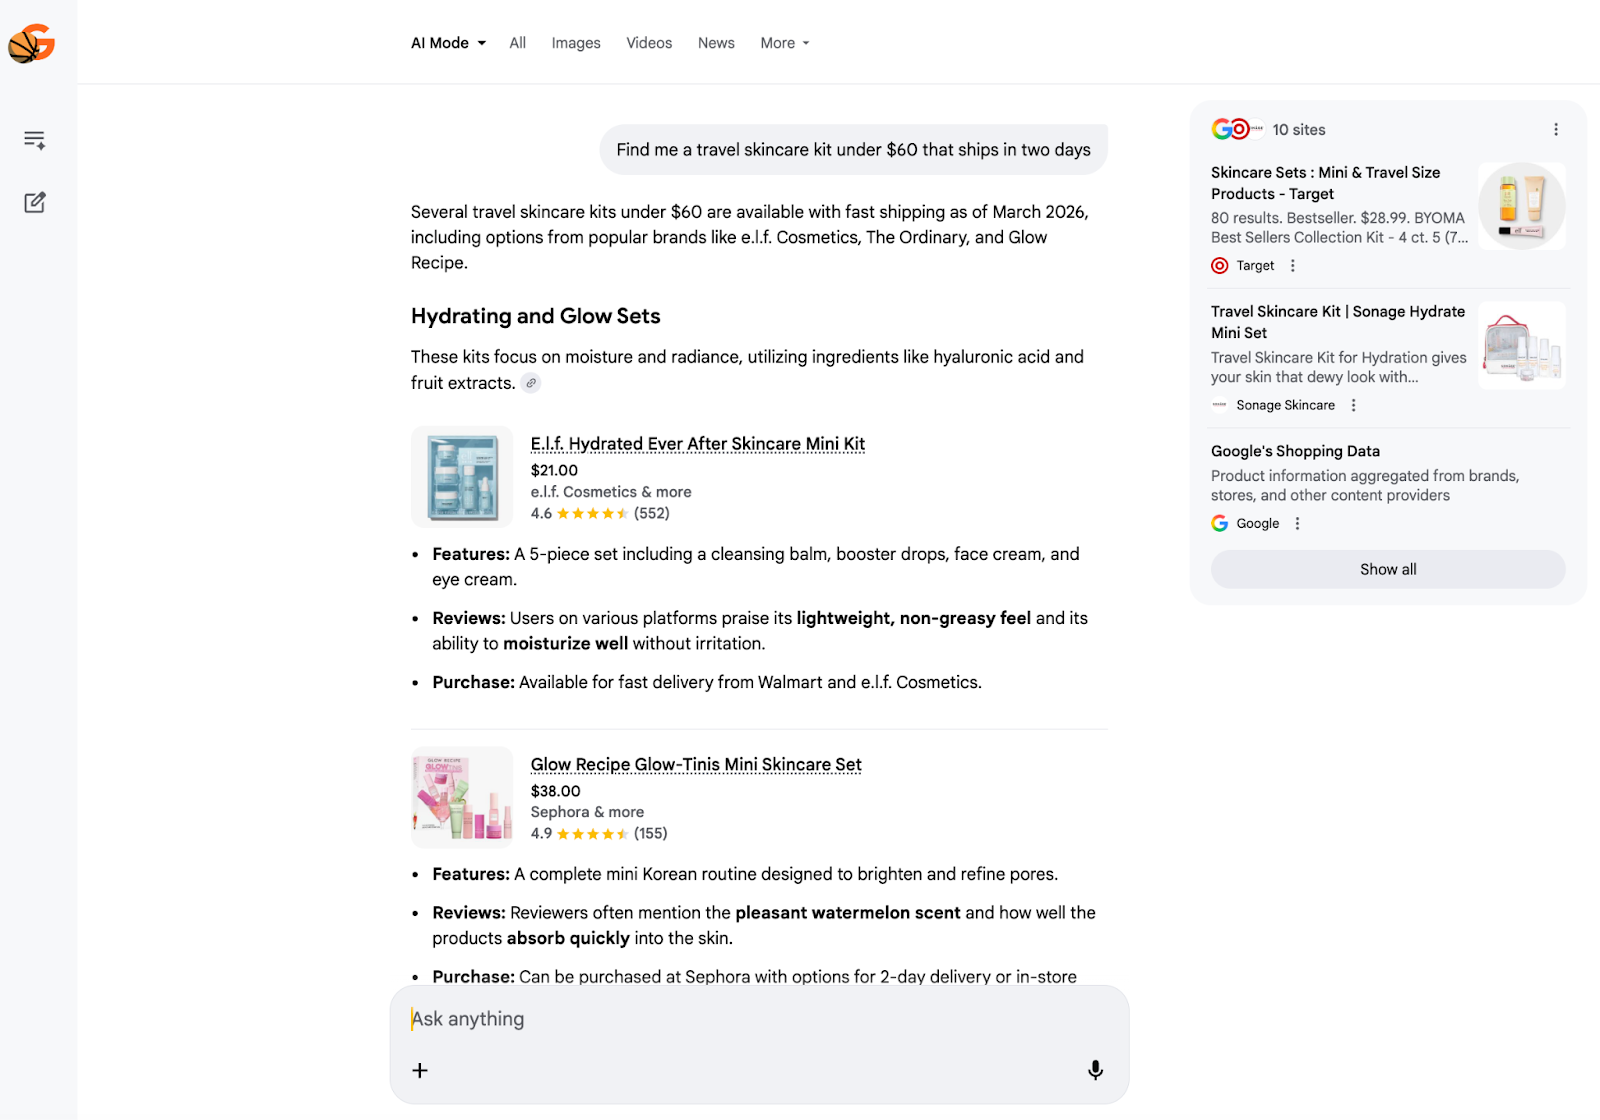Image resolution: width=1600 pixels, height=1120 pixels.
Task: Open the More search options menu
Action: tap(784, 43)
